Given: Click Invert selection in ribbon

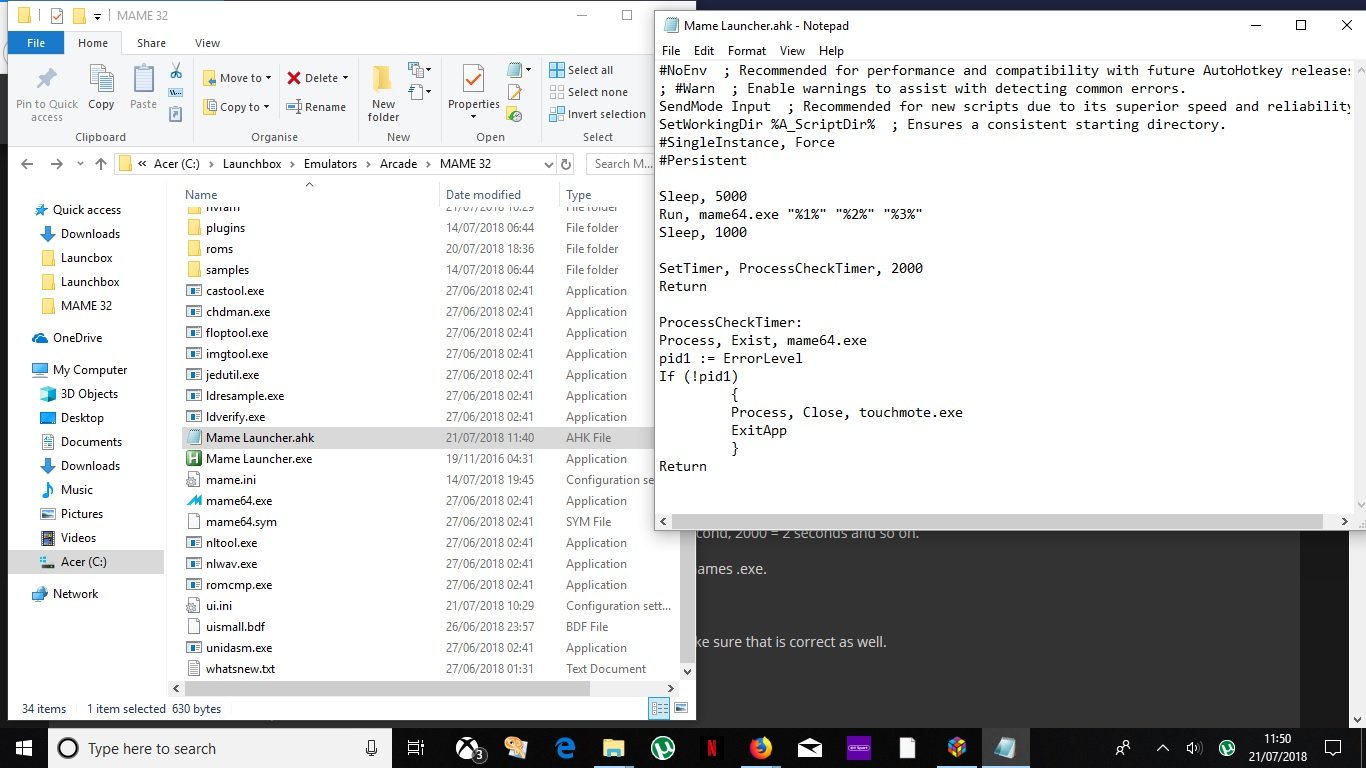Looking at the screenshot, I should 597,114.
